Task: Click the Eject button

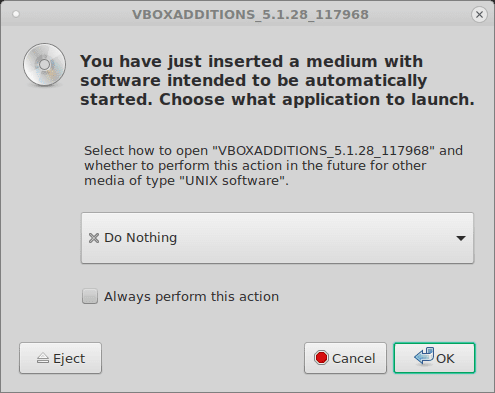Action: [60, 358]
